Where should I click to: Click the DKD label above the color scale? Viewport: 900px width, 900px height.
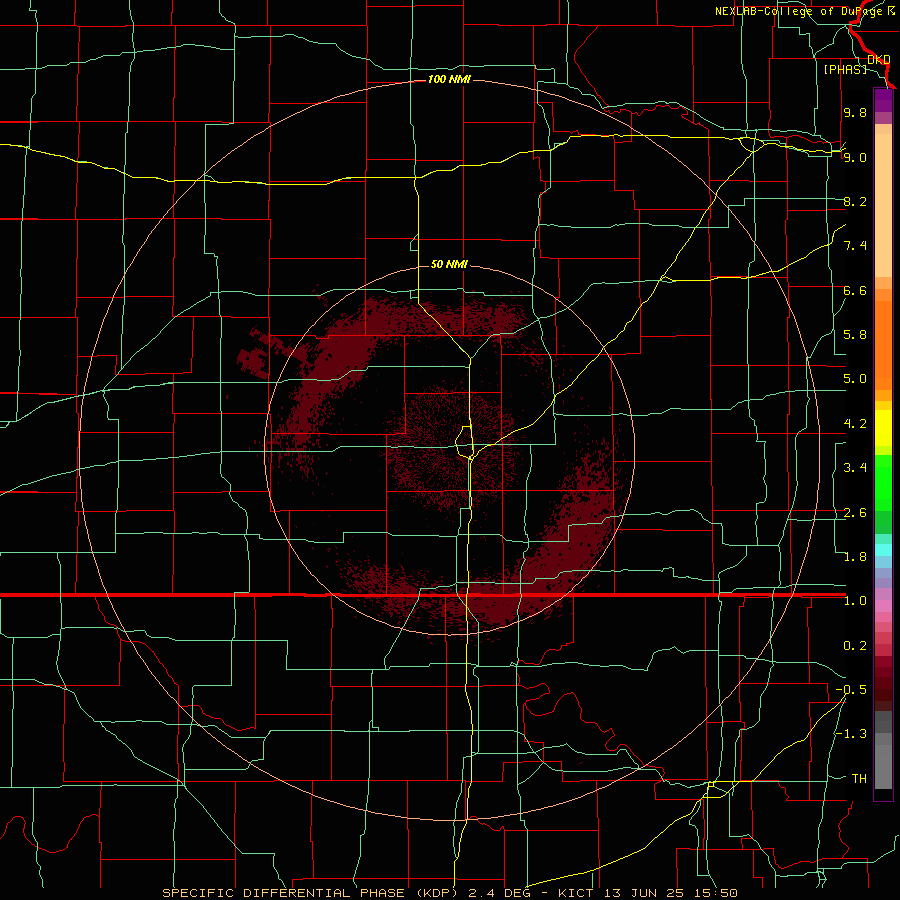click(x=878, y=59)
